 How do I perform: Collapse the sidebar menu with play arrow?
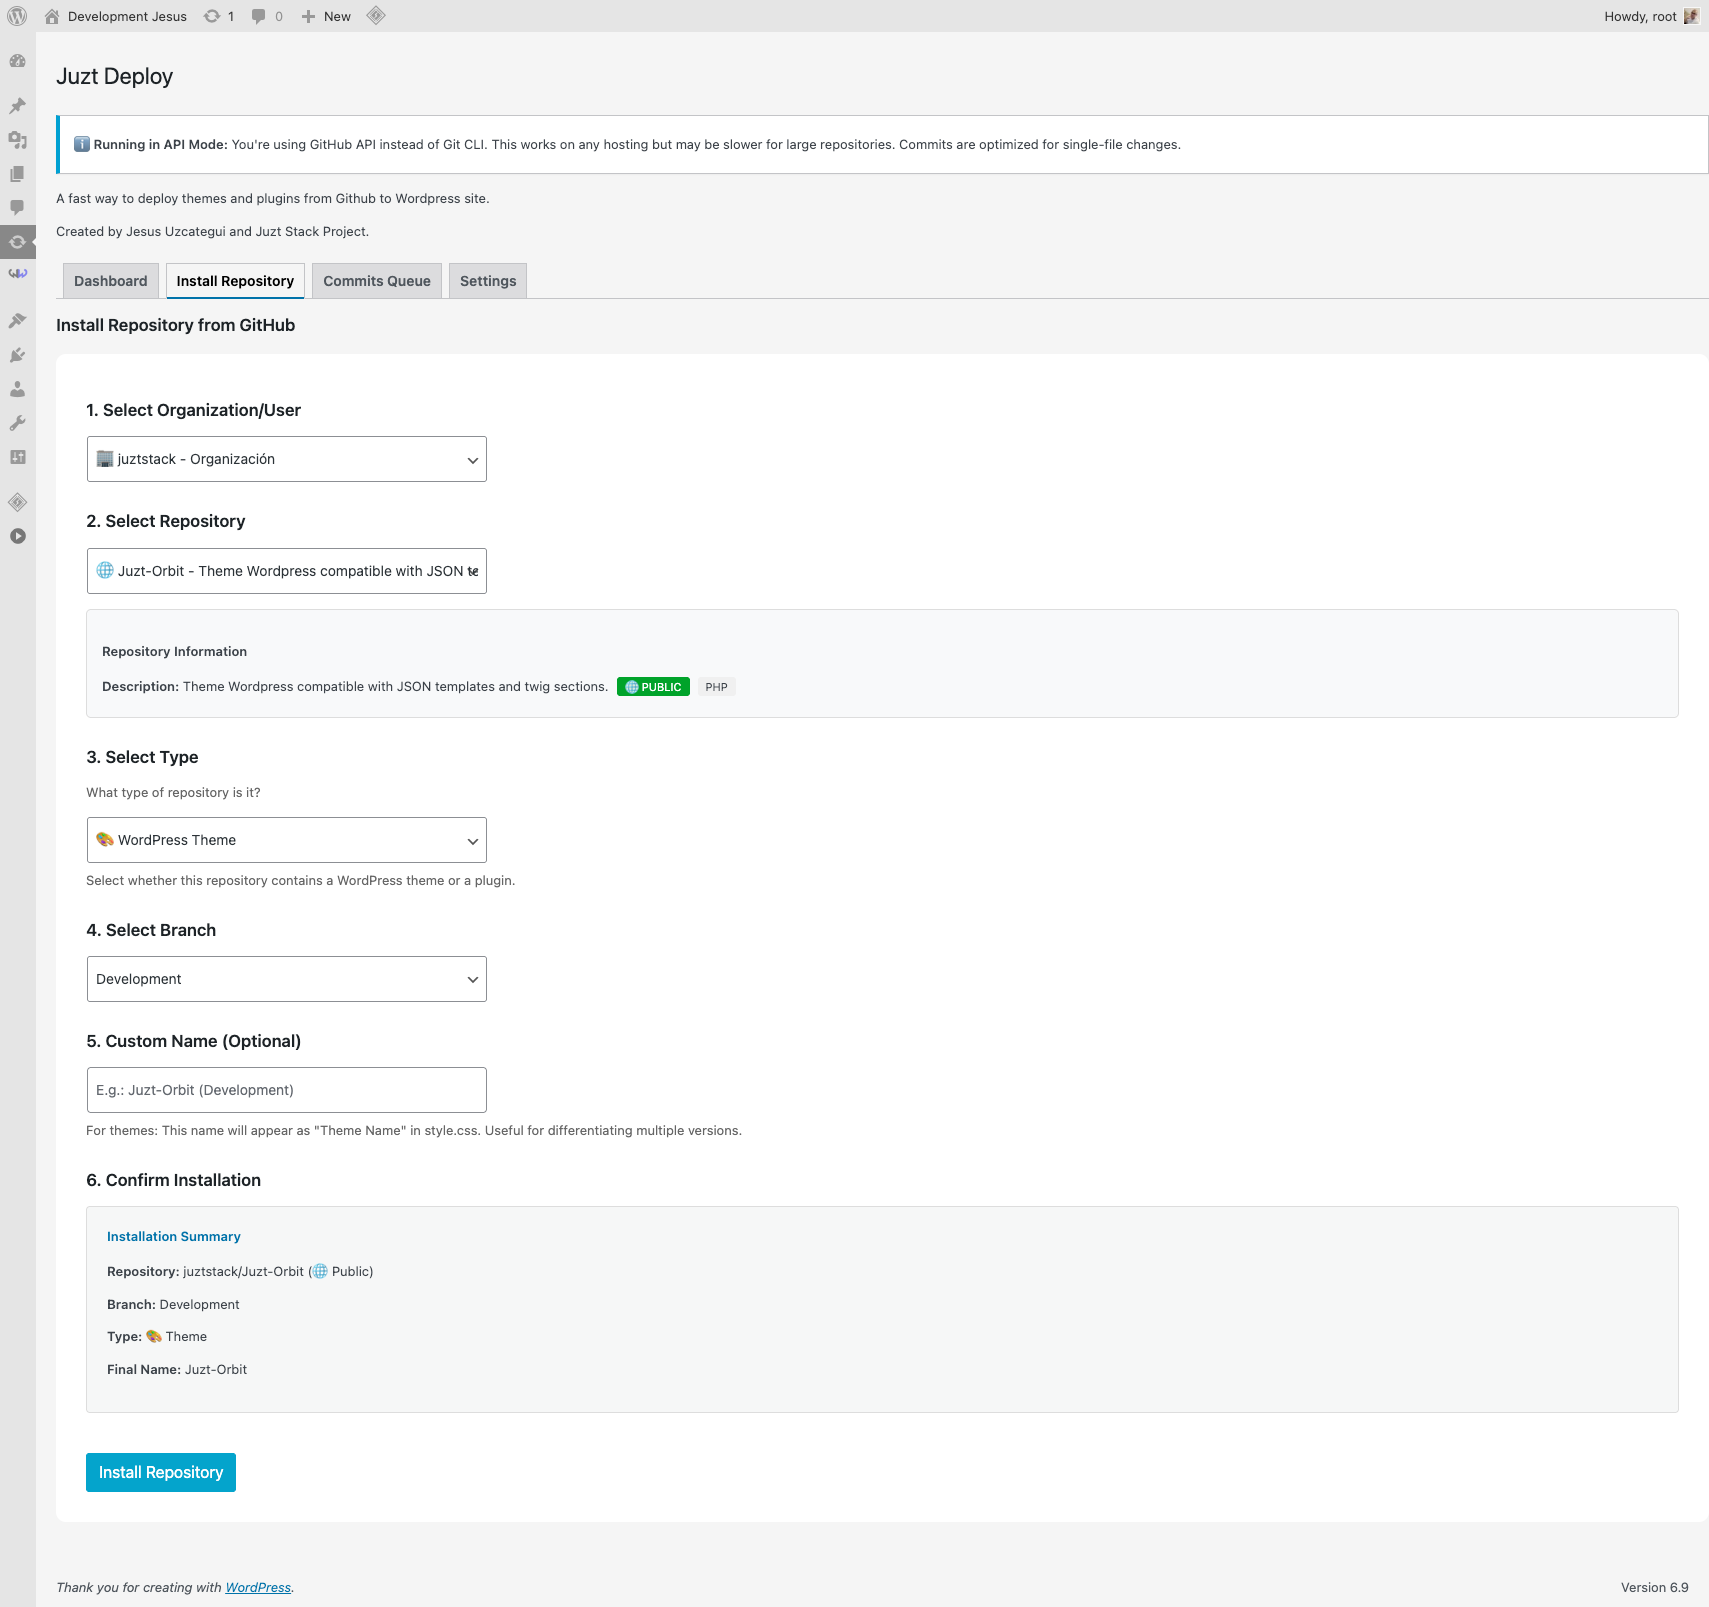tap(17, 536)
